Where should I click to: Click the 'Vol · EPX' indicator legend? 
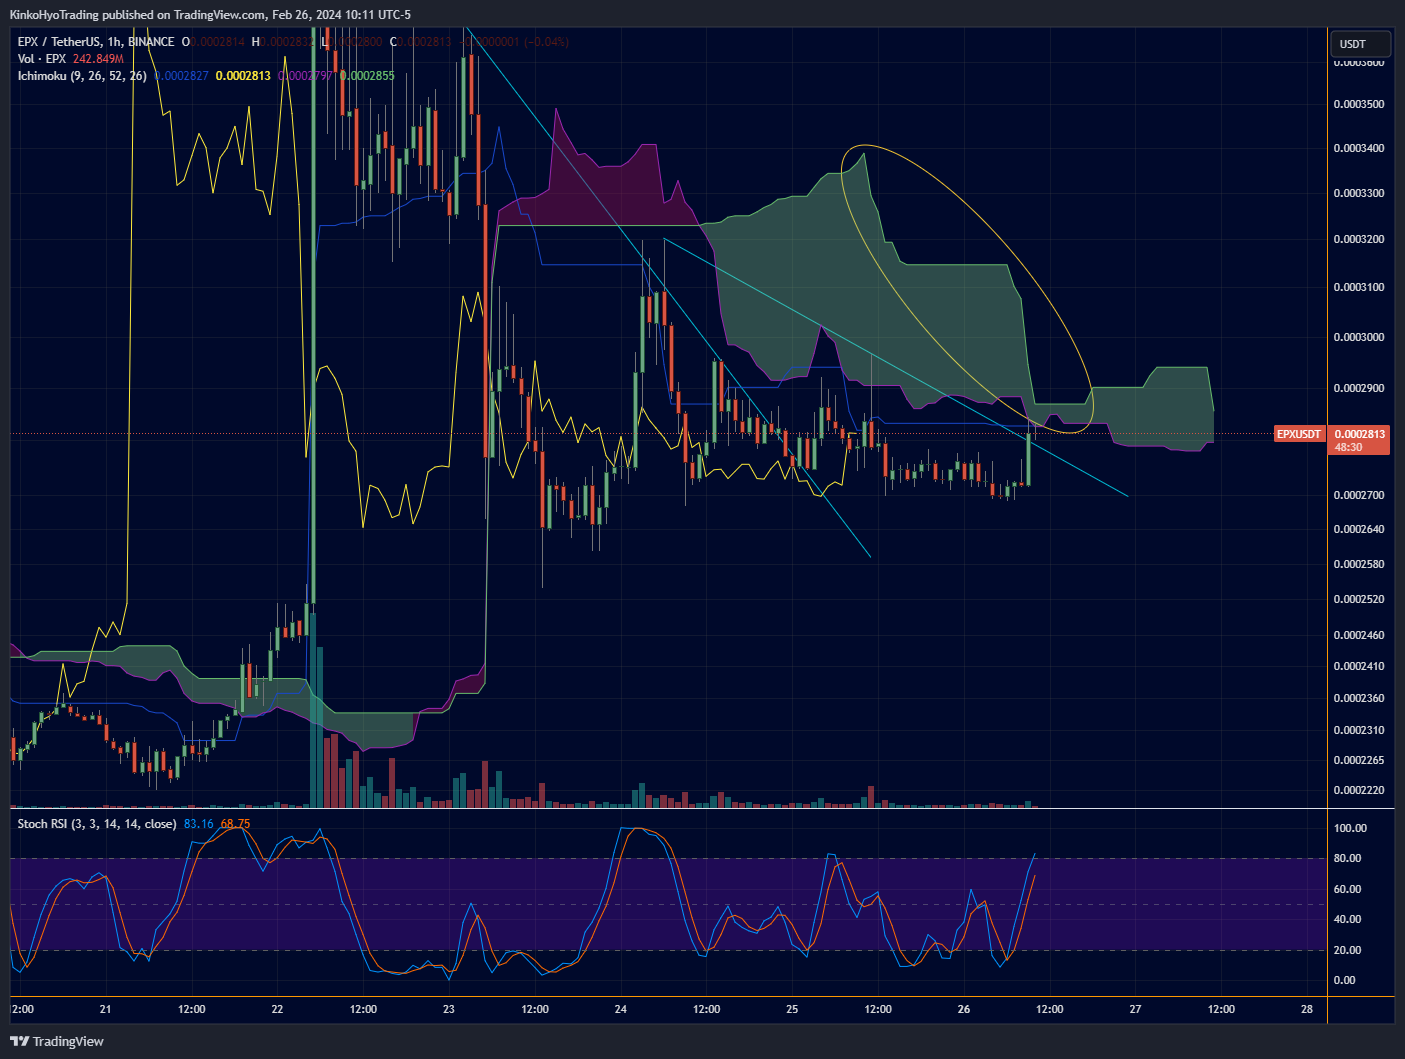(x=42, y=59)
